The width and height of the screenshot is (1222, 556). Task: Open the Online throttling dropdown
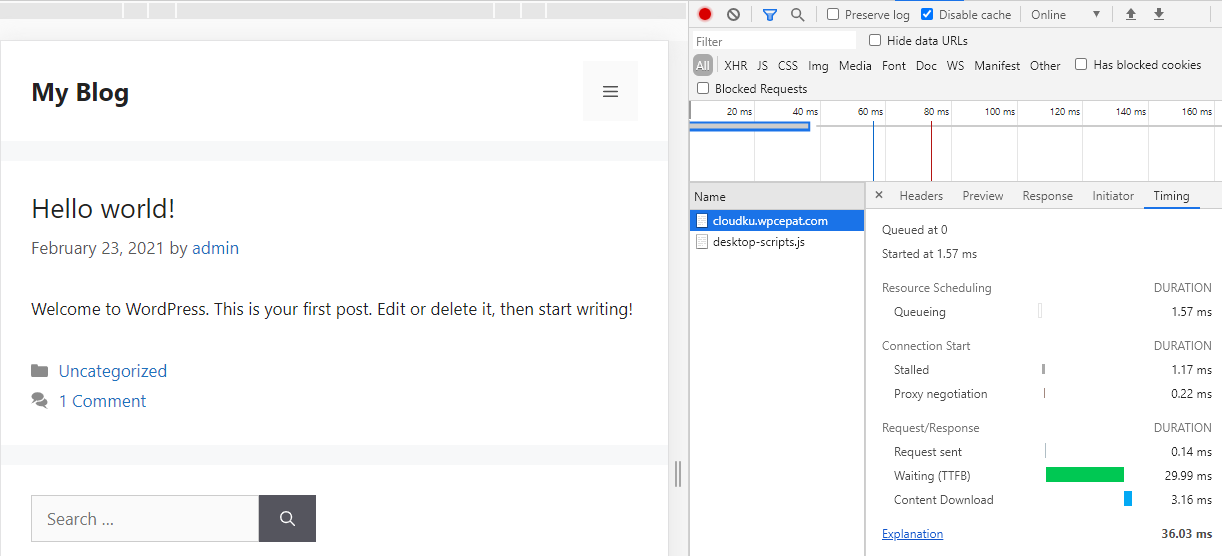(x=1065, y=15)
